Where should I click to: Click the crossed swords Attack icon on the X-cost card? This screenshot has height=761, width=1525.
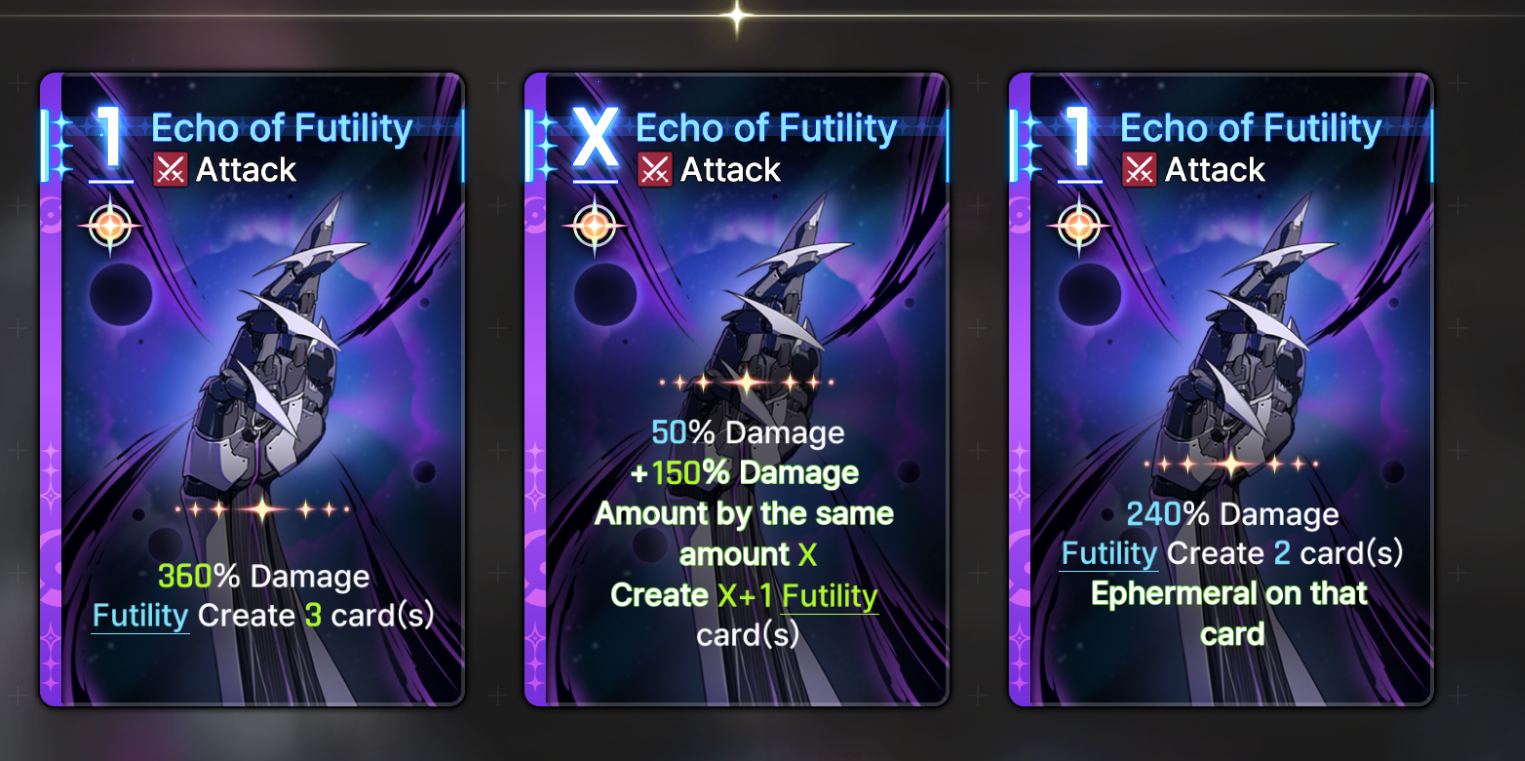click(x=655, y=171)
